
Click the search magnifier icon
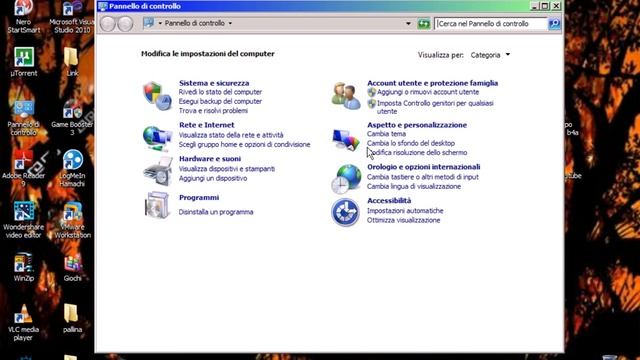point(554,24)
